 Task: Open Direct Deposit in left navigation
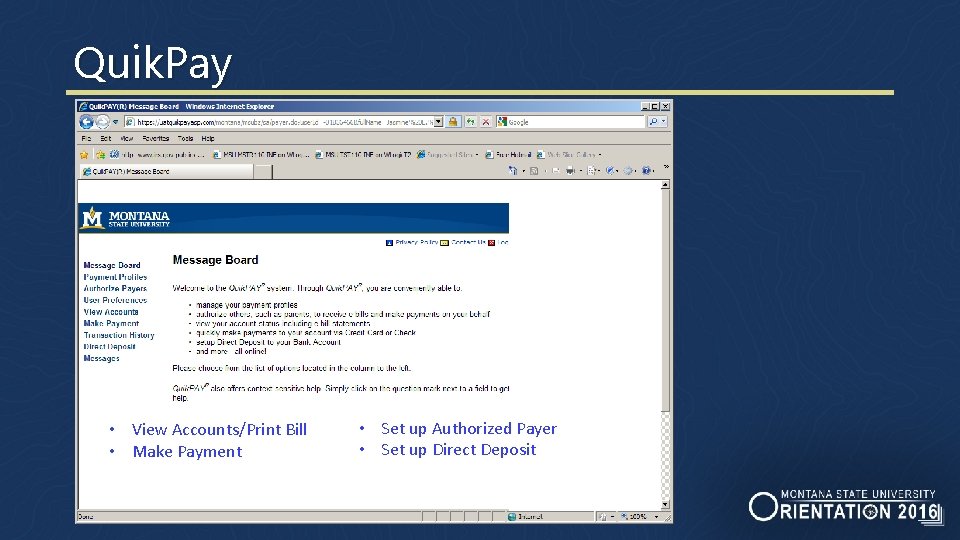point(110,347)
